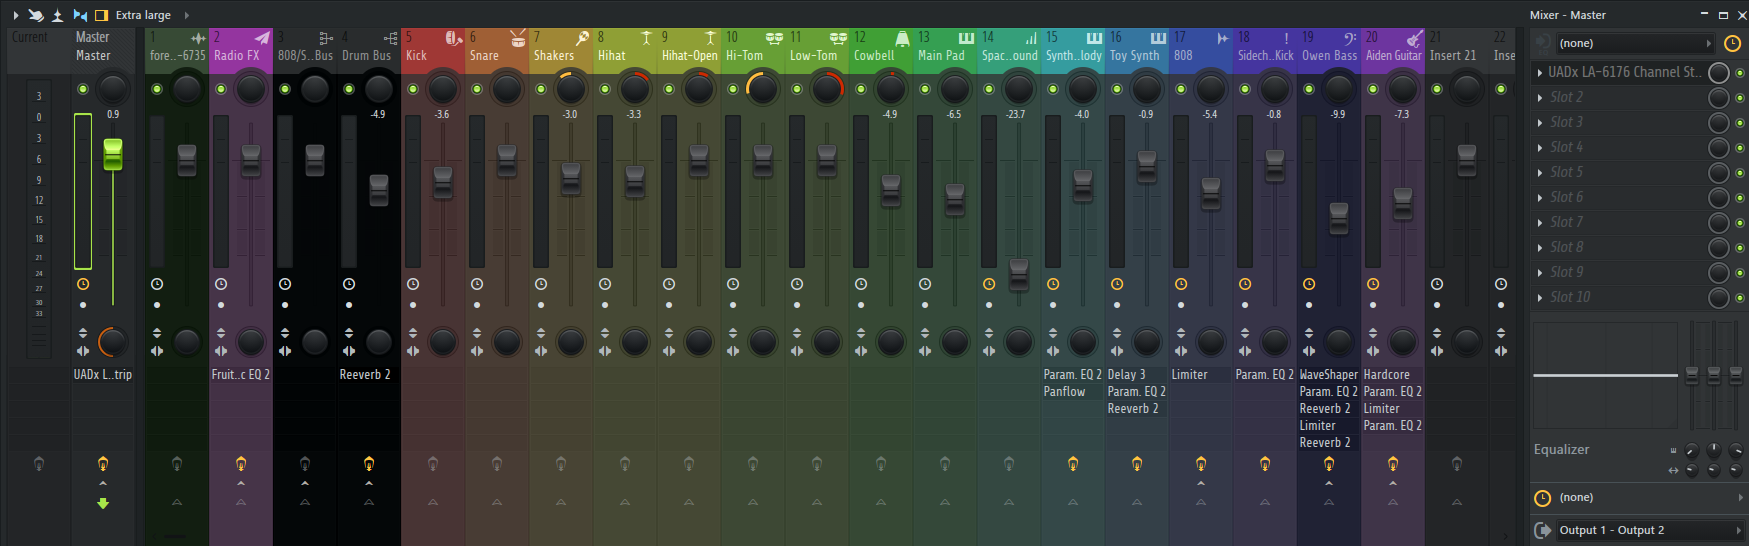Open UADx L..trip effect on Master

tap(103, 375)
